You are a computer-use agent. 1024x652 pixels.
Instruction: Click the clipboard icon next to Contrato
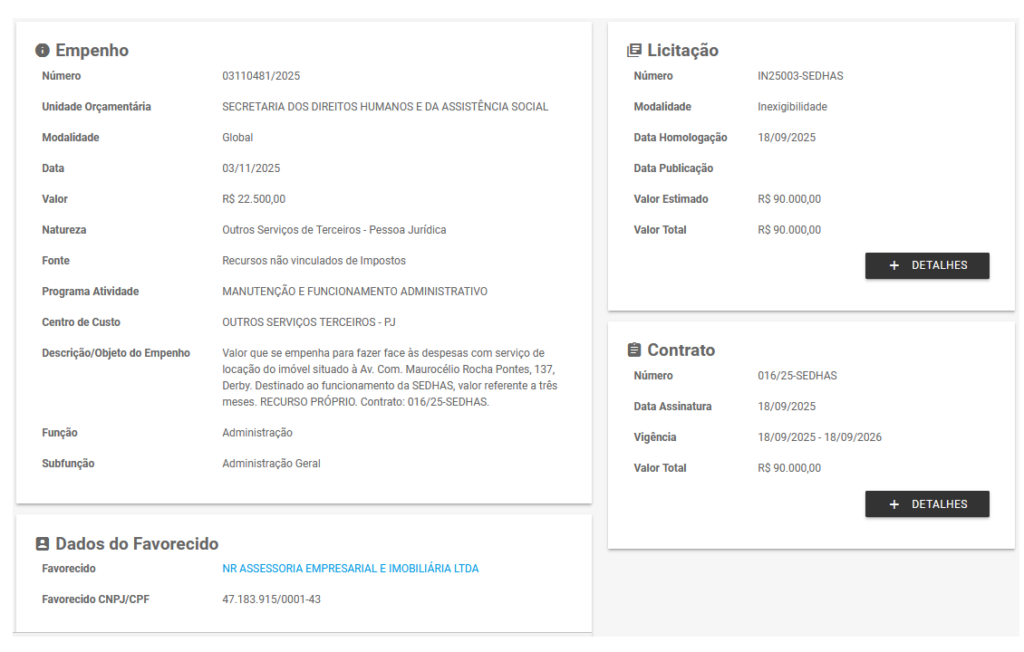634,351
